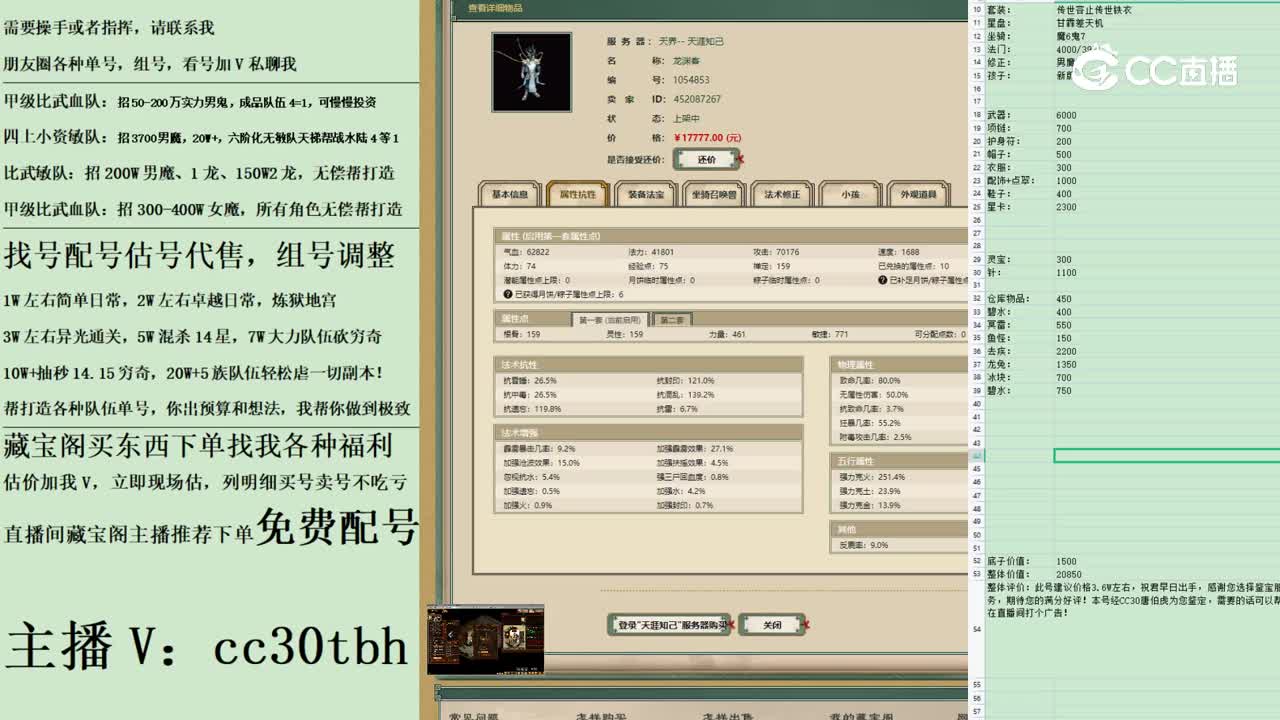
Task: Click item number 1054853
Action: [x=691, y=80]
